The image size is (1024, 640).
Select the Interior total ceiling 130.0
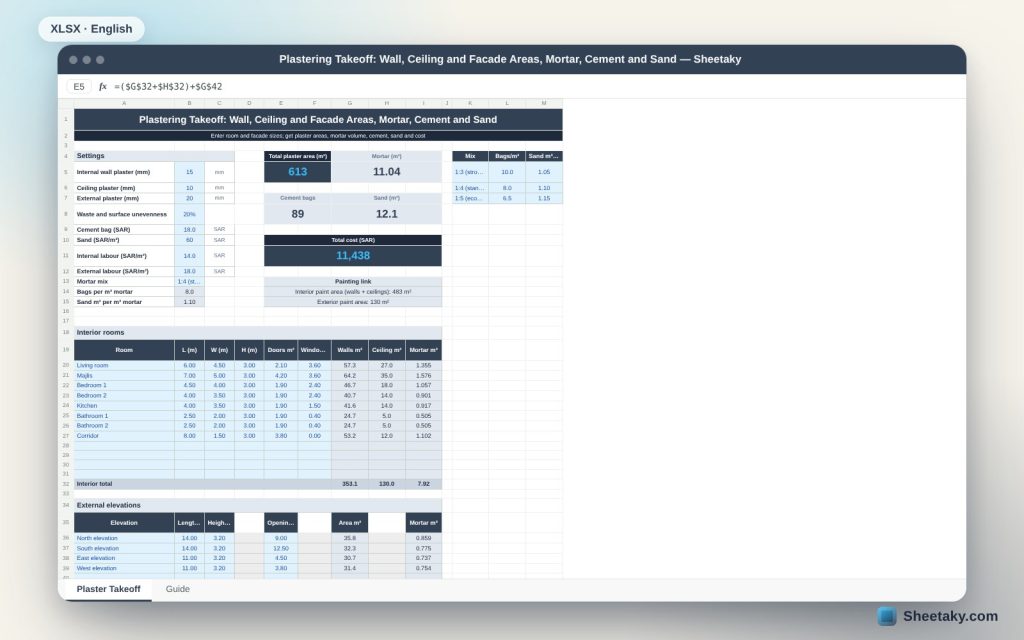click(x=387, y=484)
